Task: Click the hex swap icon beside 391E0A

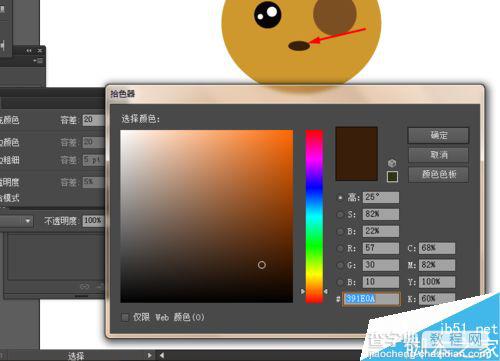Action: click(338, 299)
